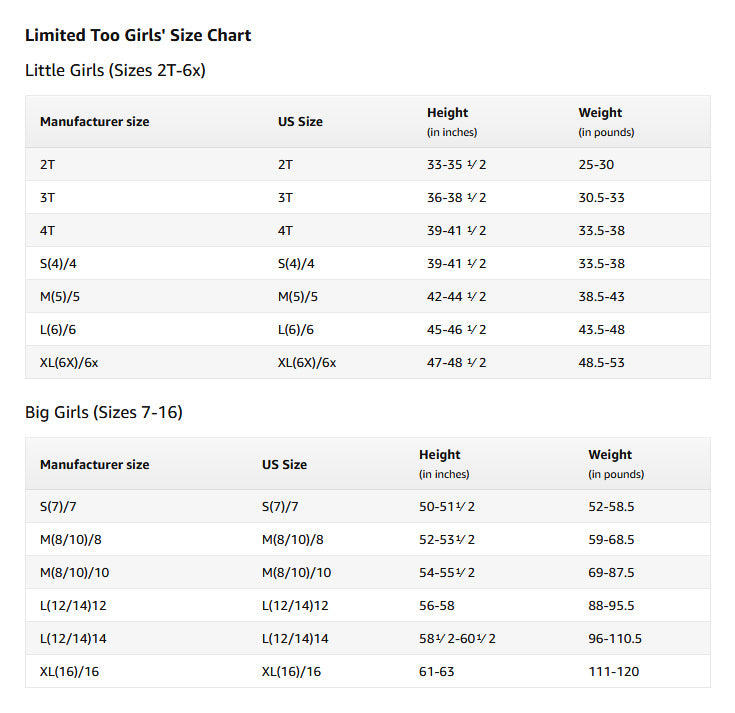Select the L(12/14)12 manufacturer size cell
Viewport: 735px width, 713px height.
(73, 606)
